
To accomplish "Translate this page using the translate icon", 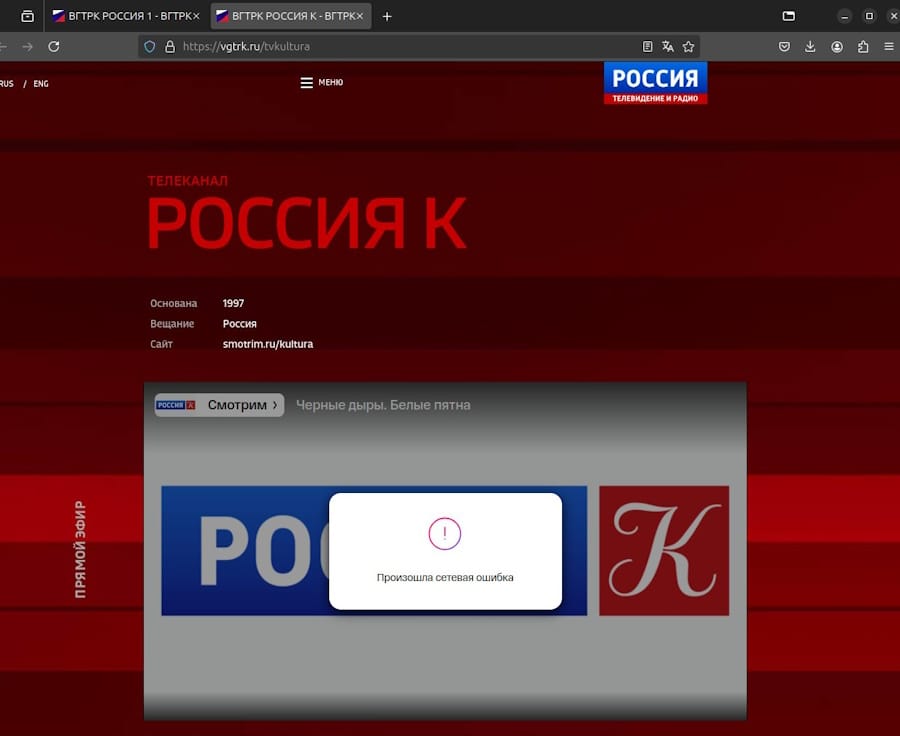I will point(668,47).
